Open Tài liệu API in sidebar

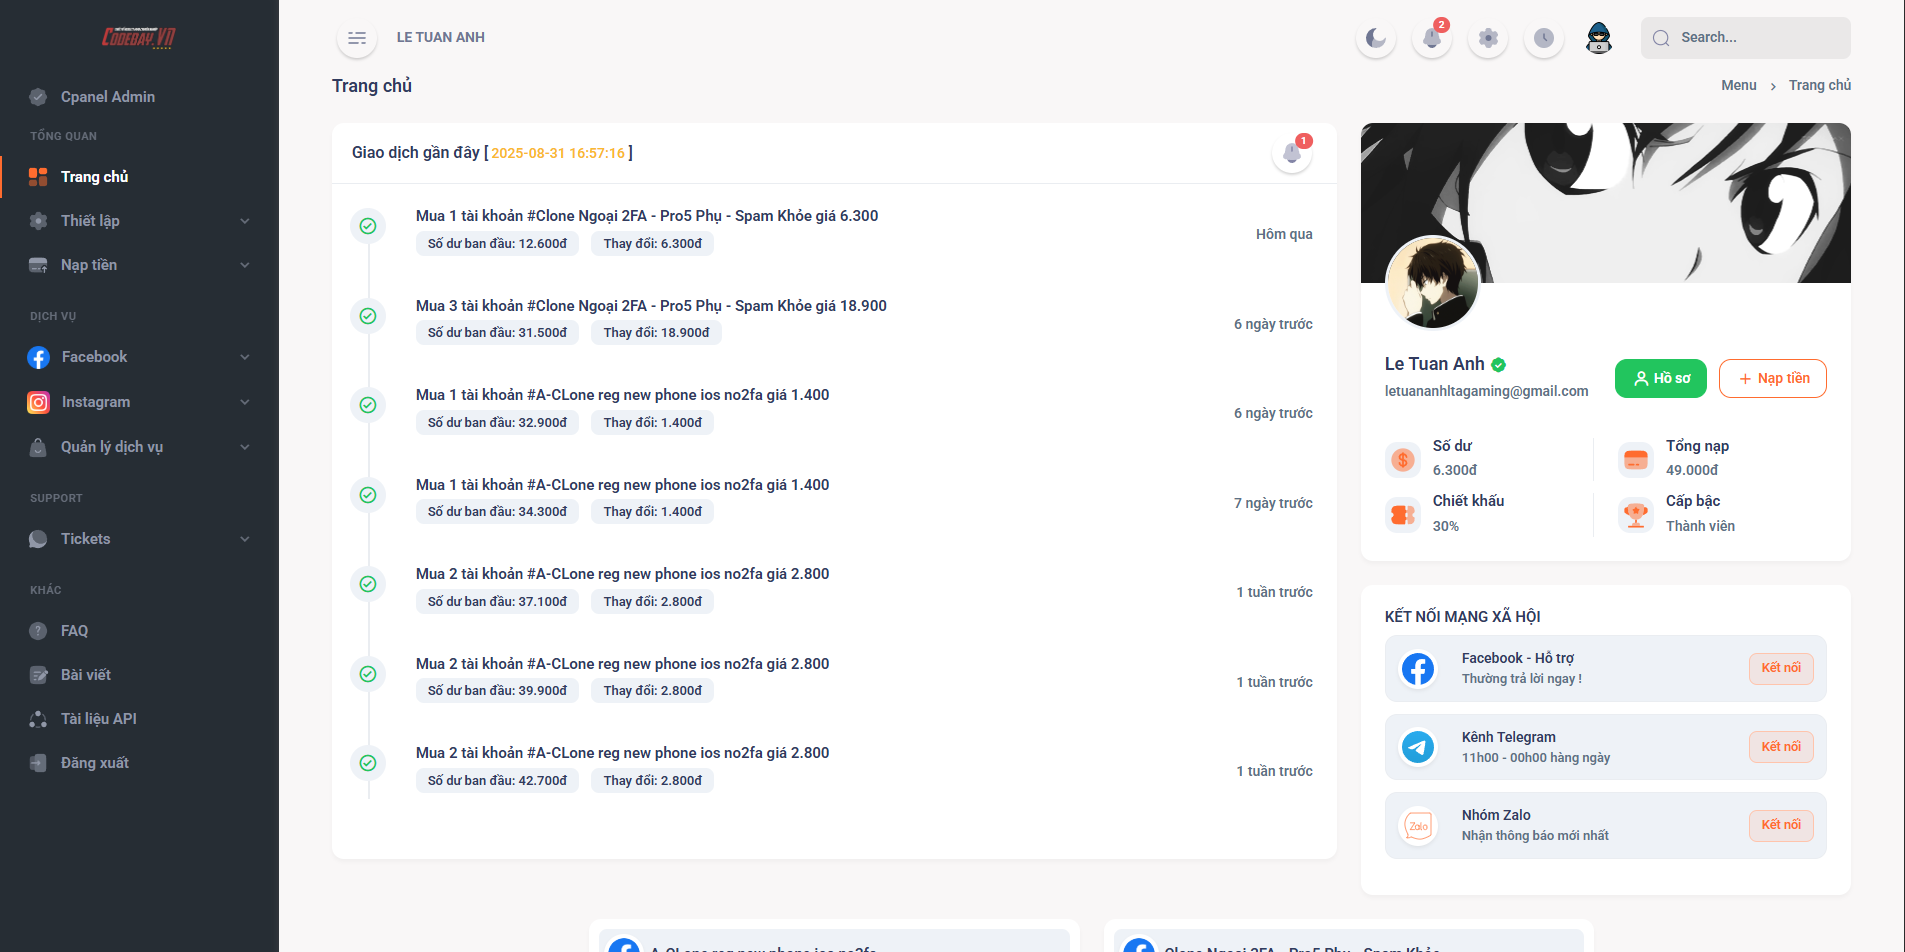pos(98,719)
